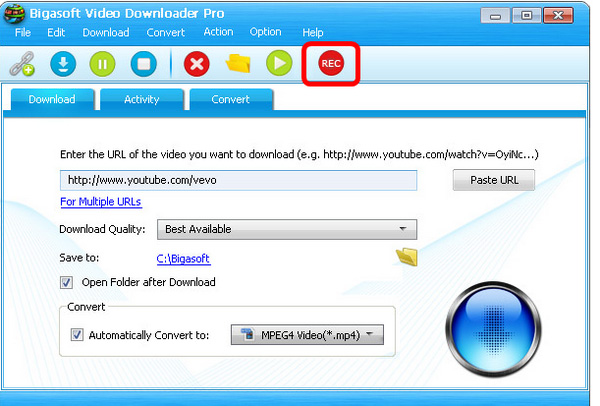Click the Bigasoft application logo in the title bar

[x=15, y=13]
